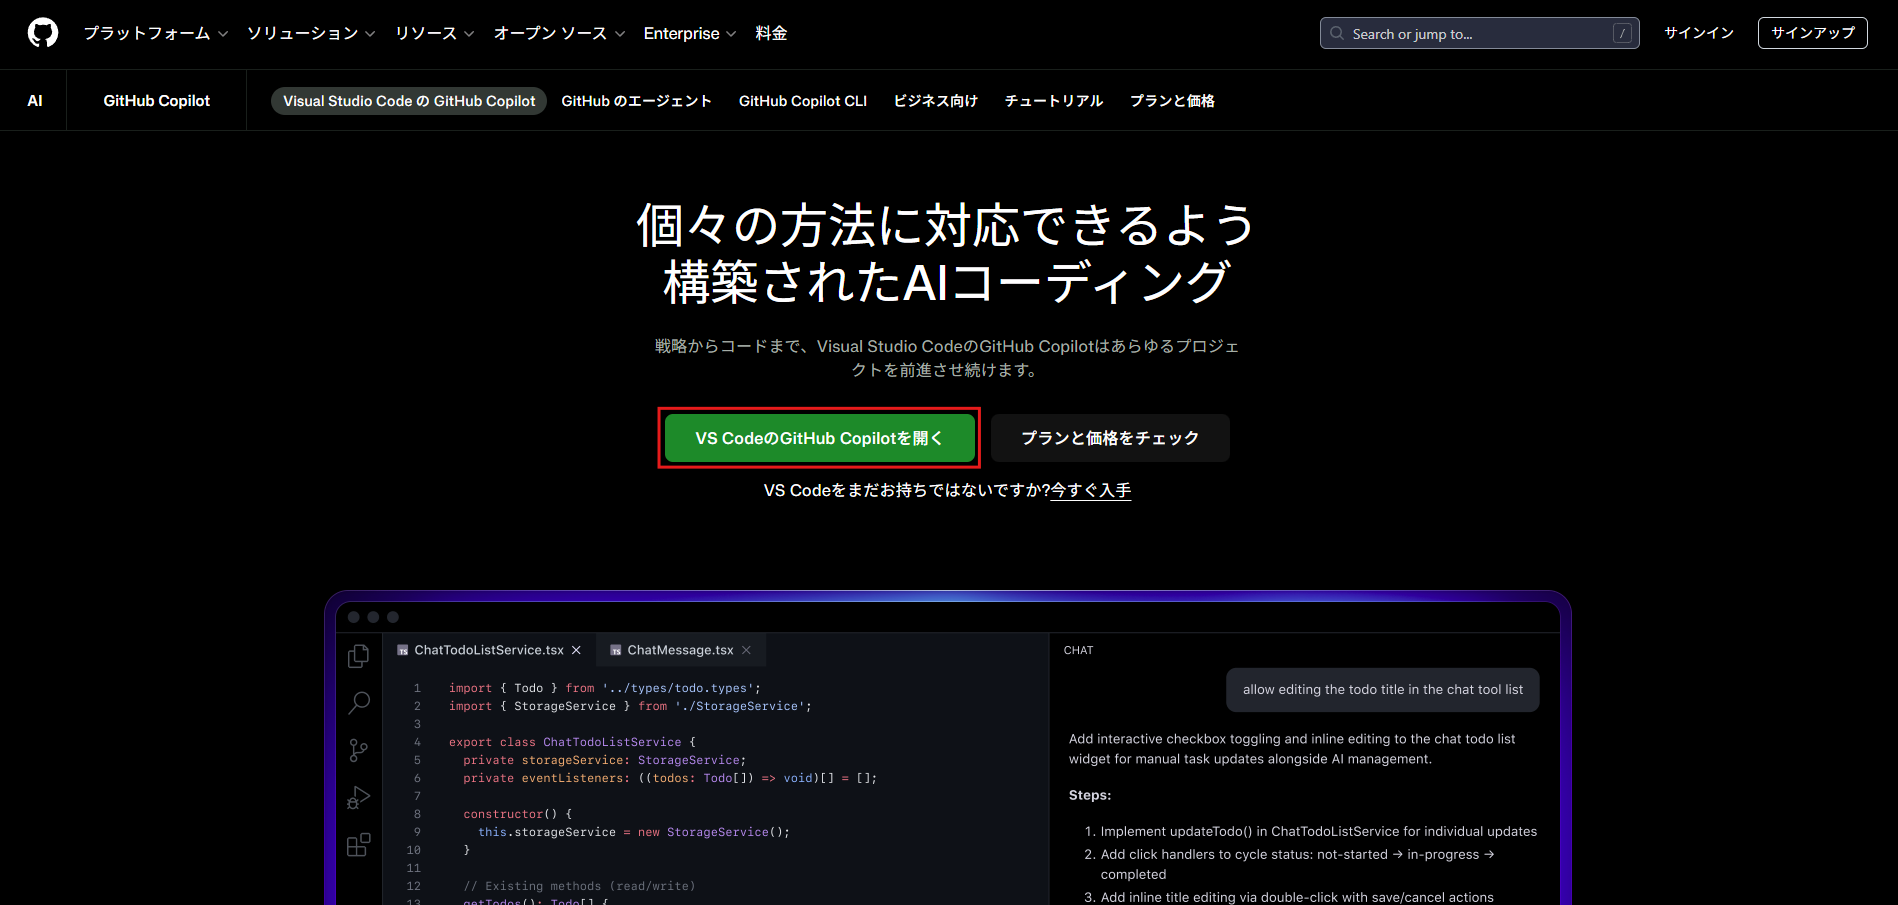Click the Explorer files icon in editor sidebar

click(358, 656)
